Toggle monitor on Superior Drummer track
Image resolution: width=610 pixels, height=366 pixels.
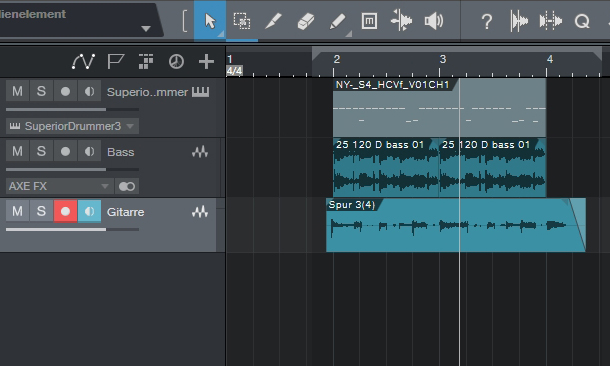pyautogui.click(x=89, y=91)
